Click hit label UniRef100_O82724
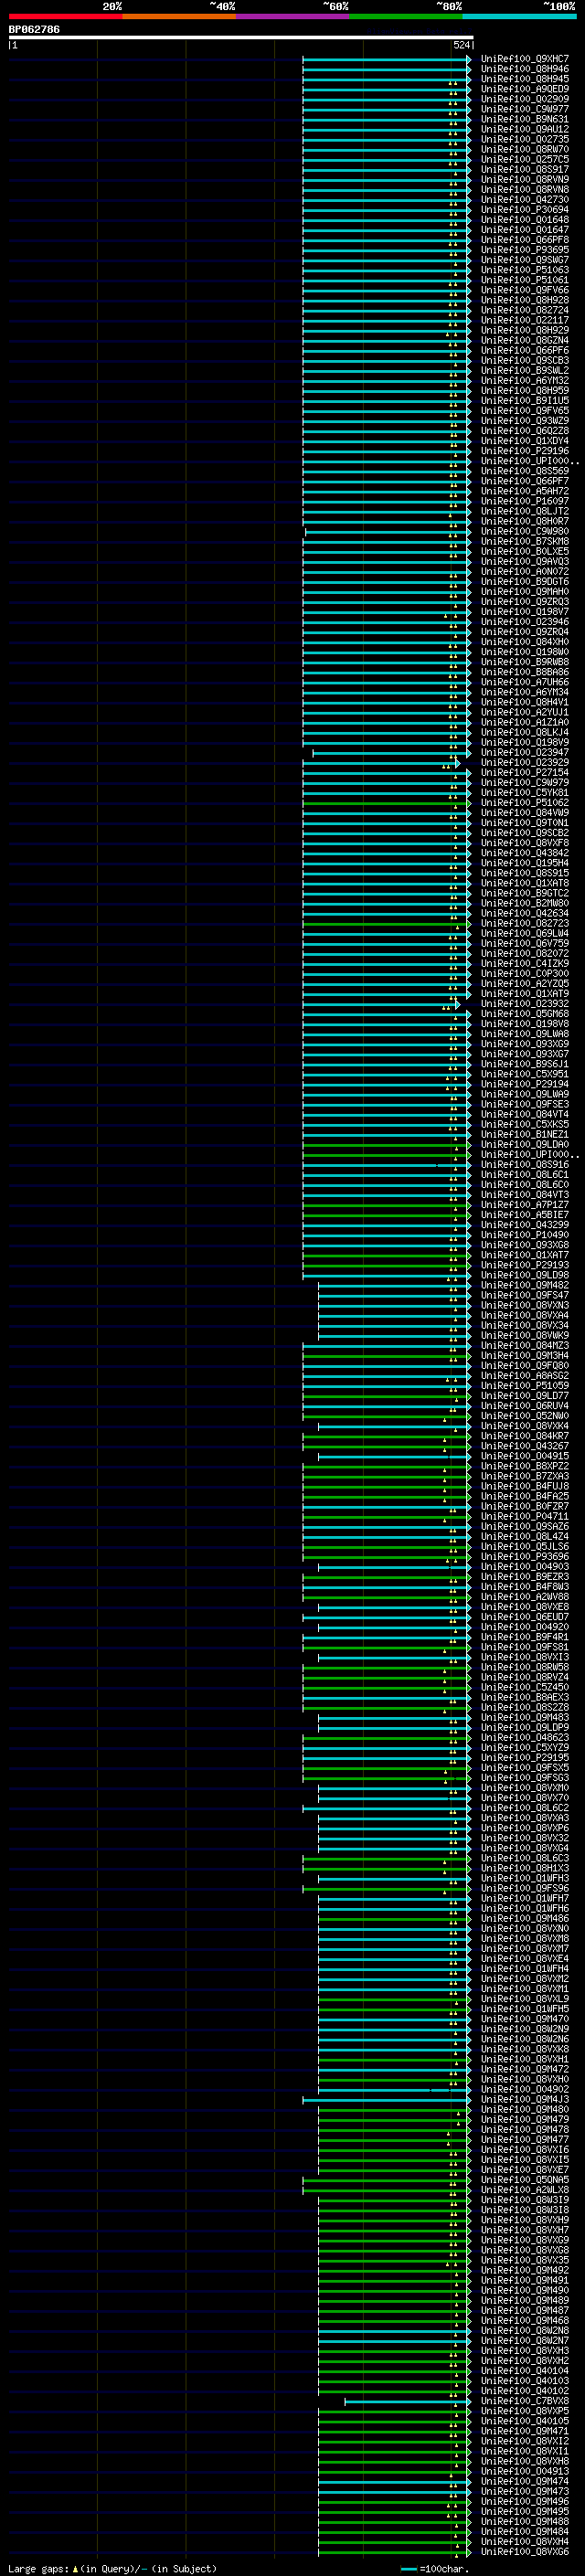 [x=525, y=310]
